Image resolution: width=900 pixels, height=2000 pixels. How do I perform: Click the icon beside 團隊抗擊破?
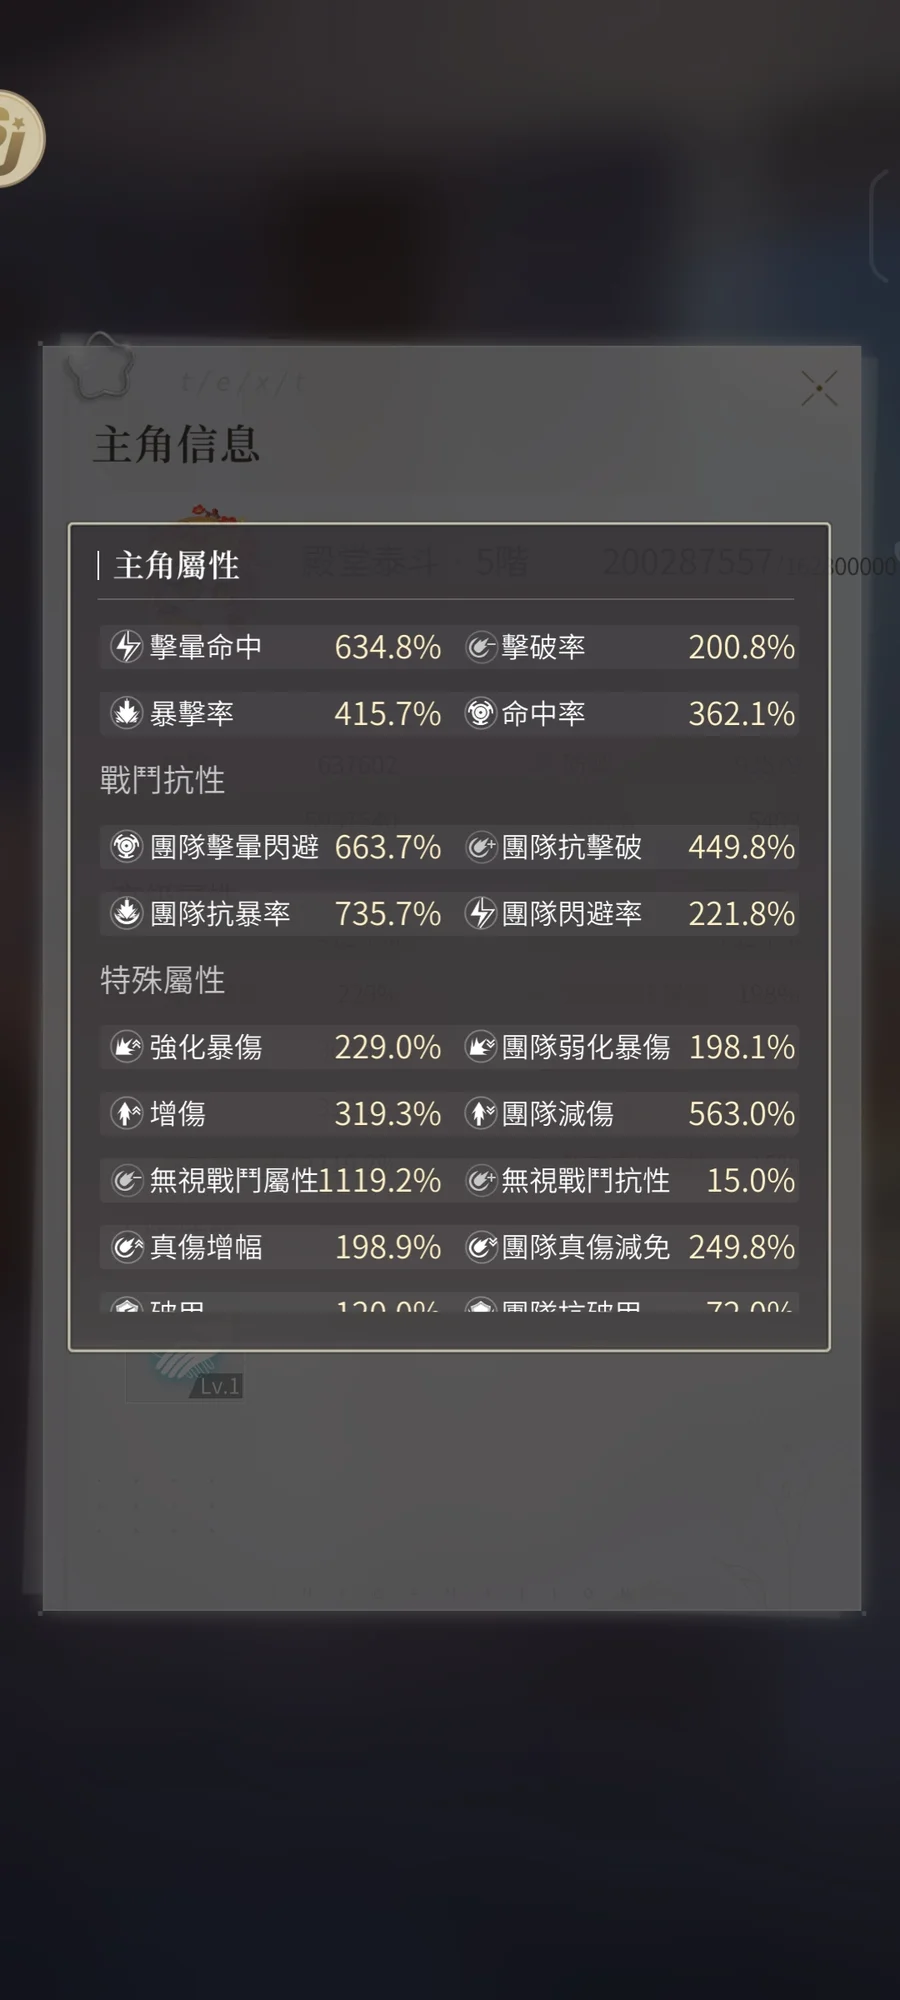pyautogui.click(x=481, y=847)
